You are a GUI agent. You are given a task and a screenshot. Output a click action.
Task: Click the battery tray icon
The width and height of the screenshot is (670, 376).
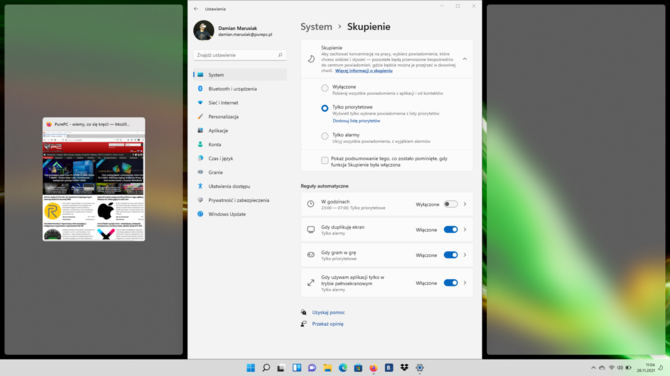pos(628,368)
